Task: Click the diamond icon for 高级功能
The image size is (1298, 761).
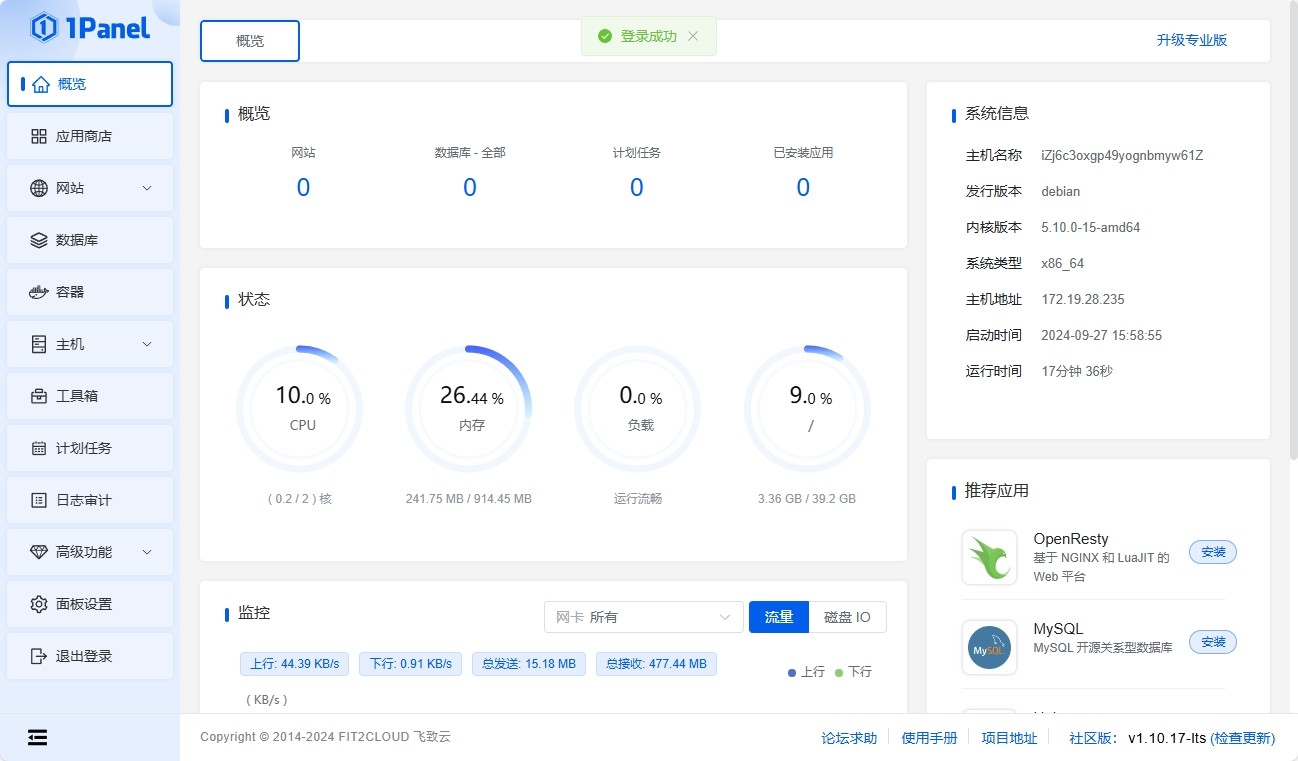Action: tap(39, 552)
